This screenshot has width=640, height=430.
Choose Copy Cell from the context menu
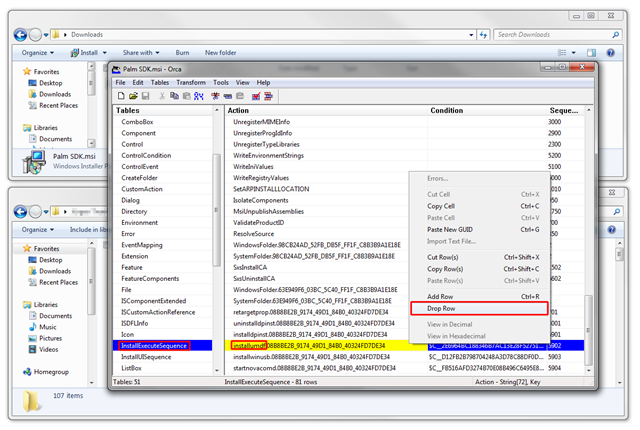(x=479, y=206)
